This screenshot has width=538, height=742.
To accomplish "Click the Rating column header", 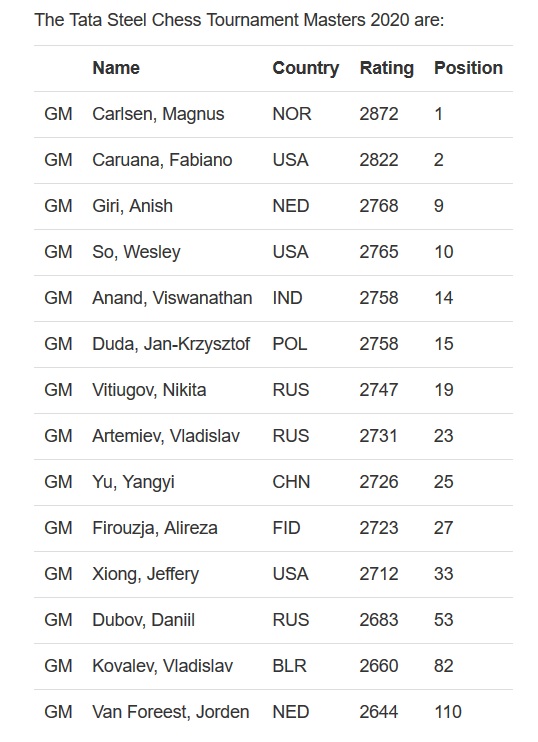I will (387, 68).
